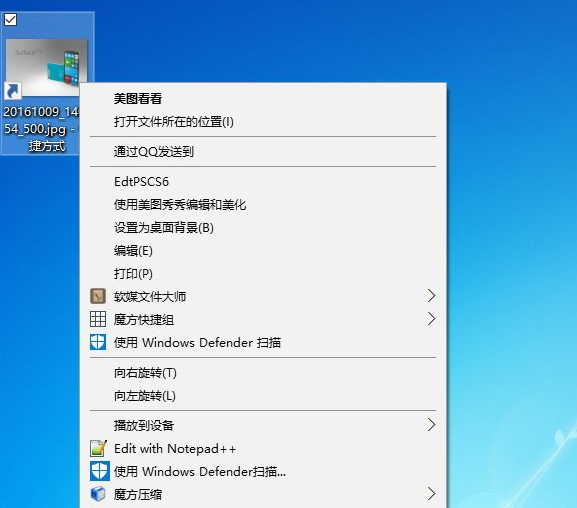The height and width of the screenshot is (508, 577).
Task: Click the 魔方快捷组 grid icon
Action: [x=98, y=319]
